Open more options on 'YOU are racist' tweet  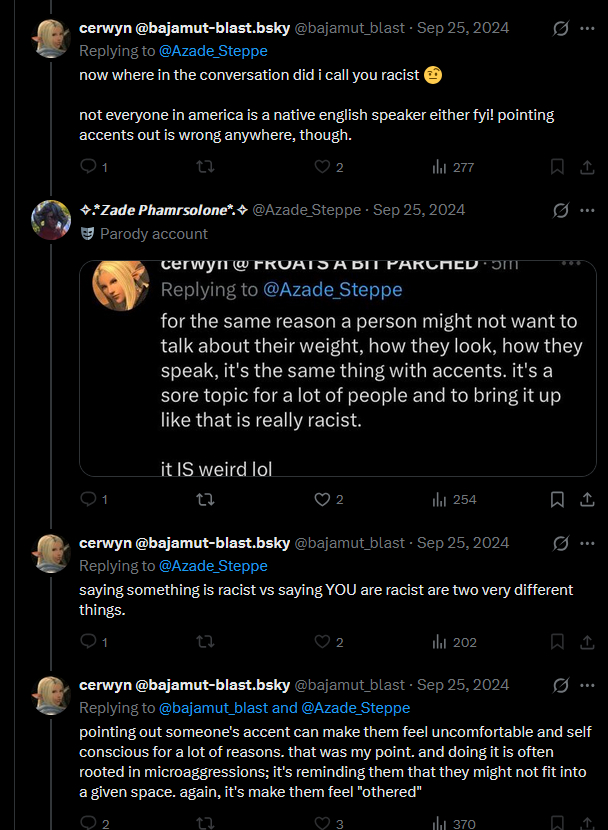click(x=587, y=543)
